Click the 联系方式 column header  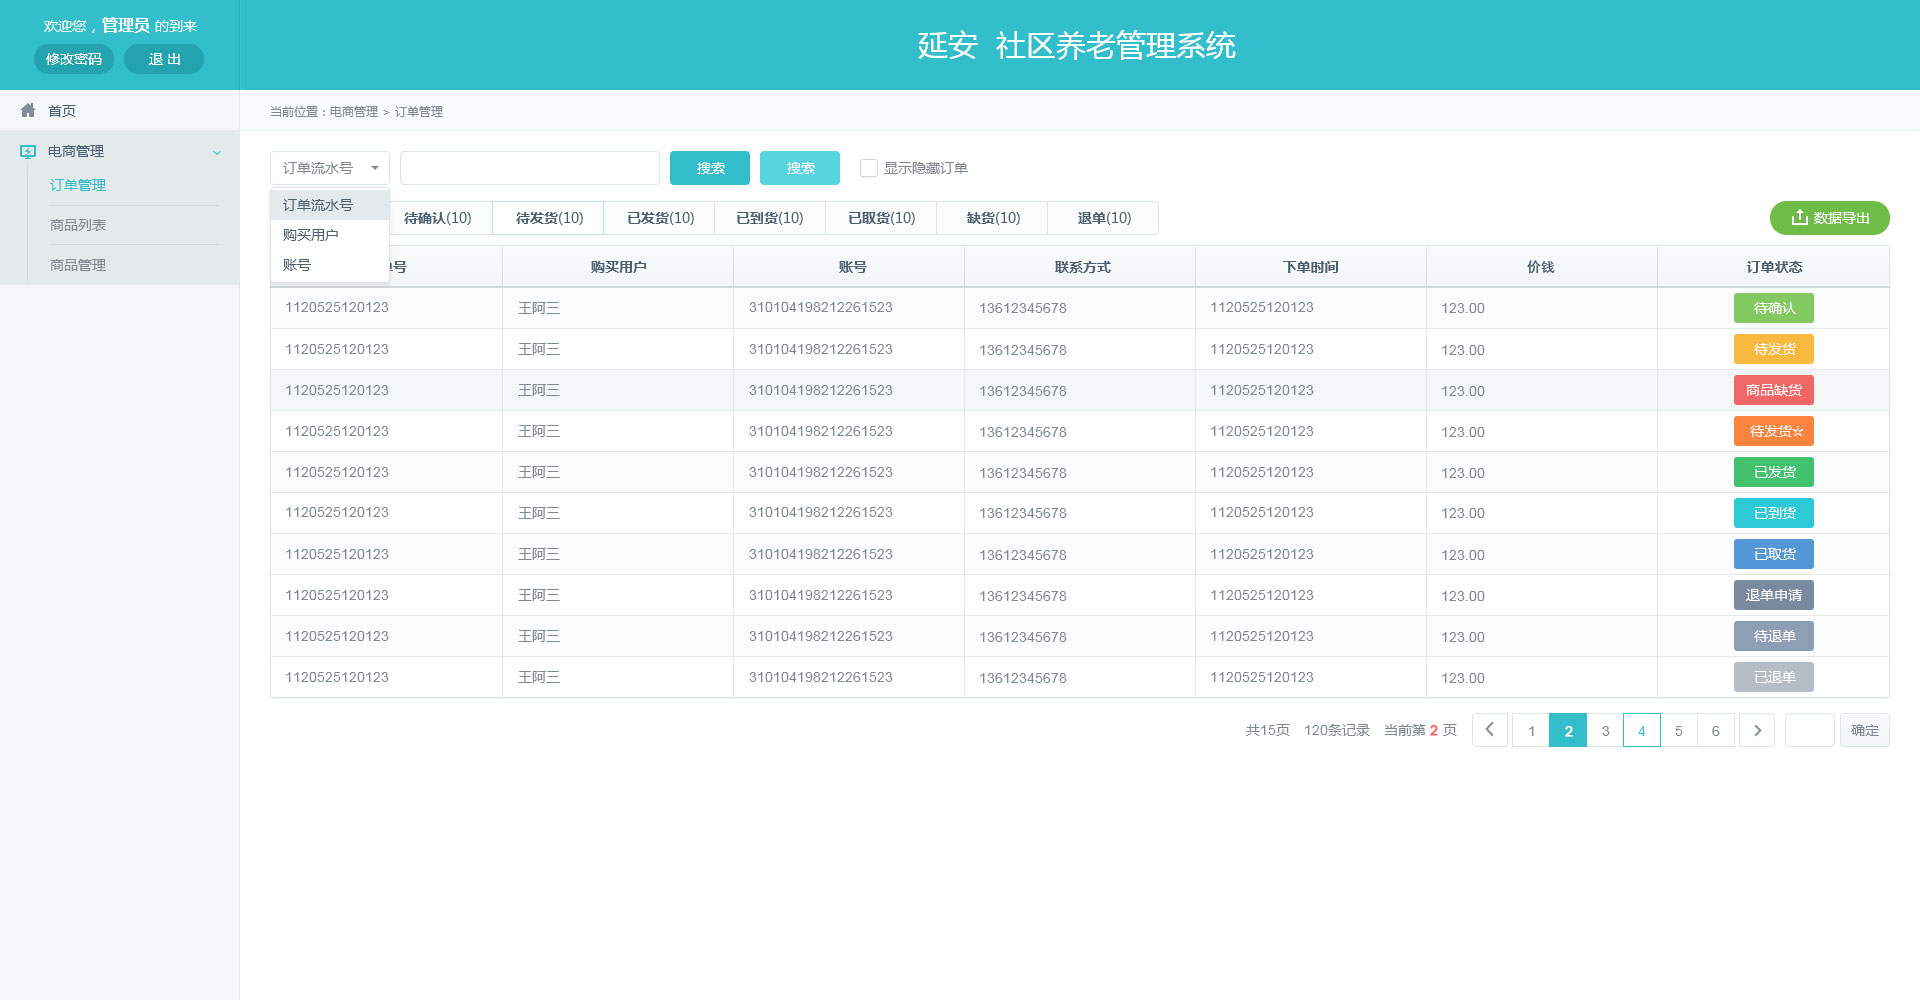click(x=1082, y=267)
